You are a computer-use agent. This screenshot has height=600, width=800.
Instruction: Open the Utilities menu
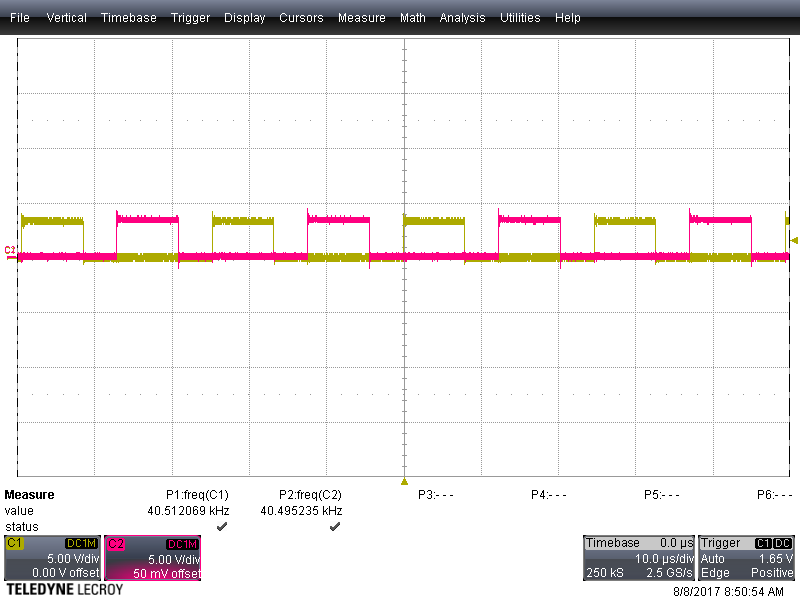point(520,18)
